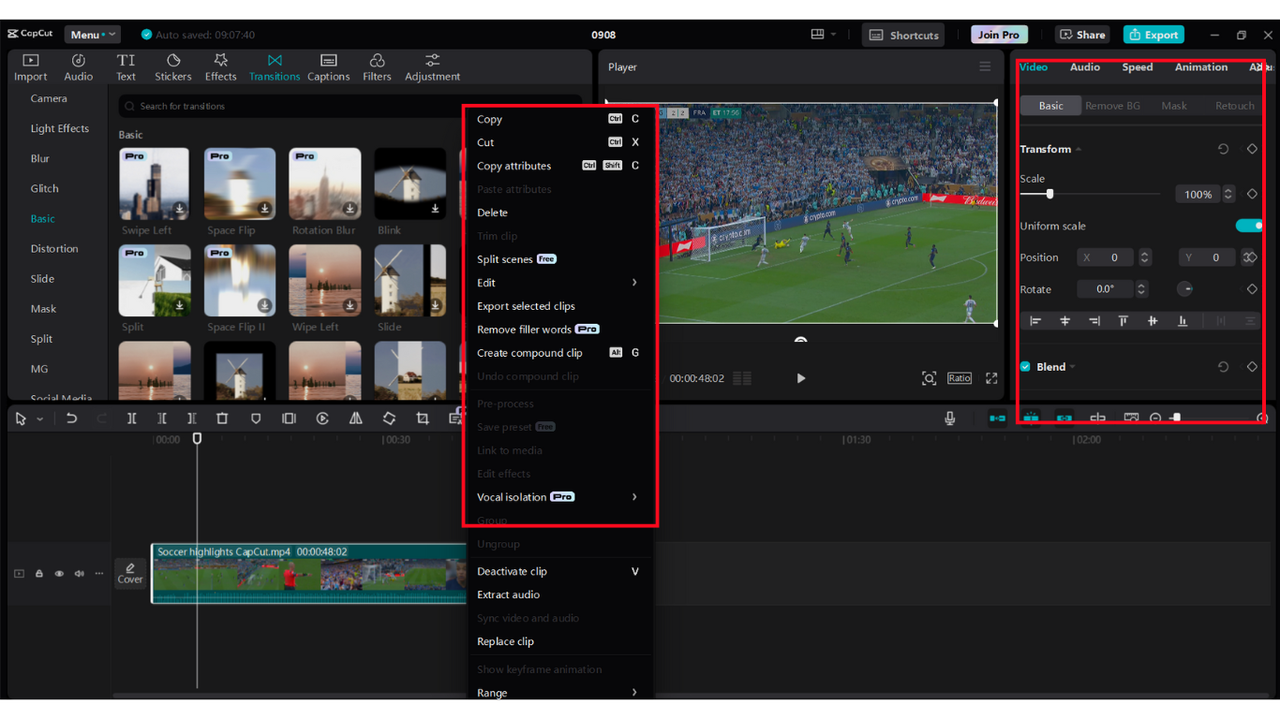This screenshot has height=719, width=1280.
Task: Download the Blink transition
Action: pos(435,209)
